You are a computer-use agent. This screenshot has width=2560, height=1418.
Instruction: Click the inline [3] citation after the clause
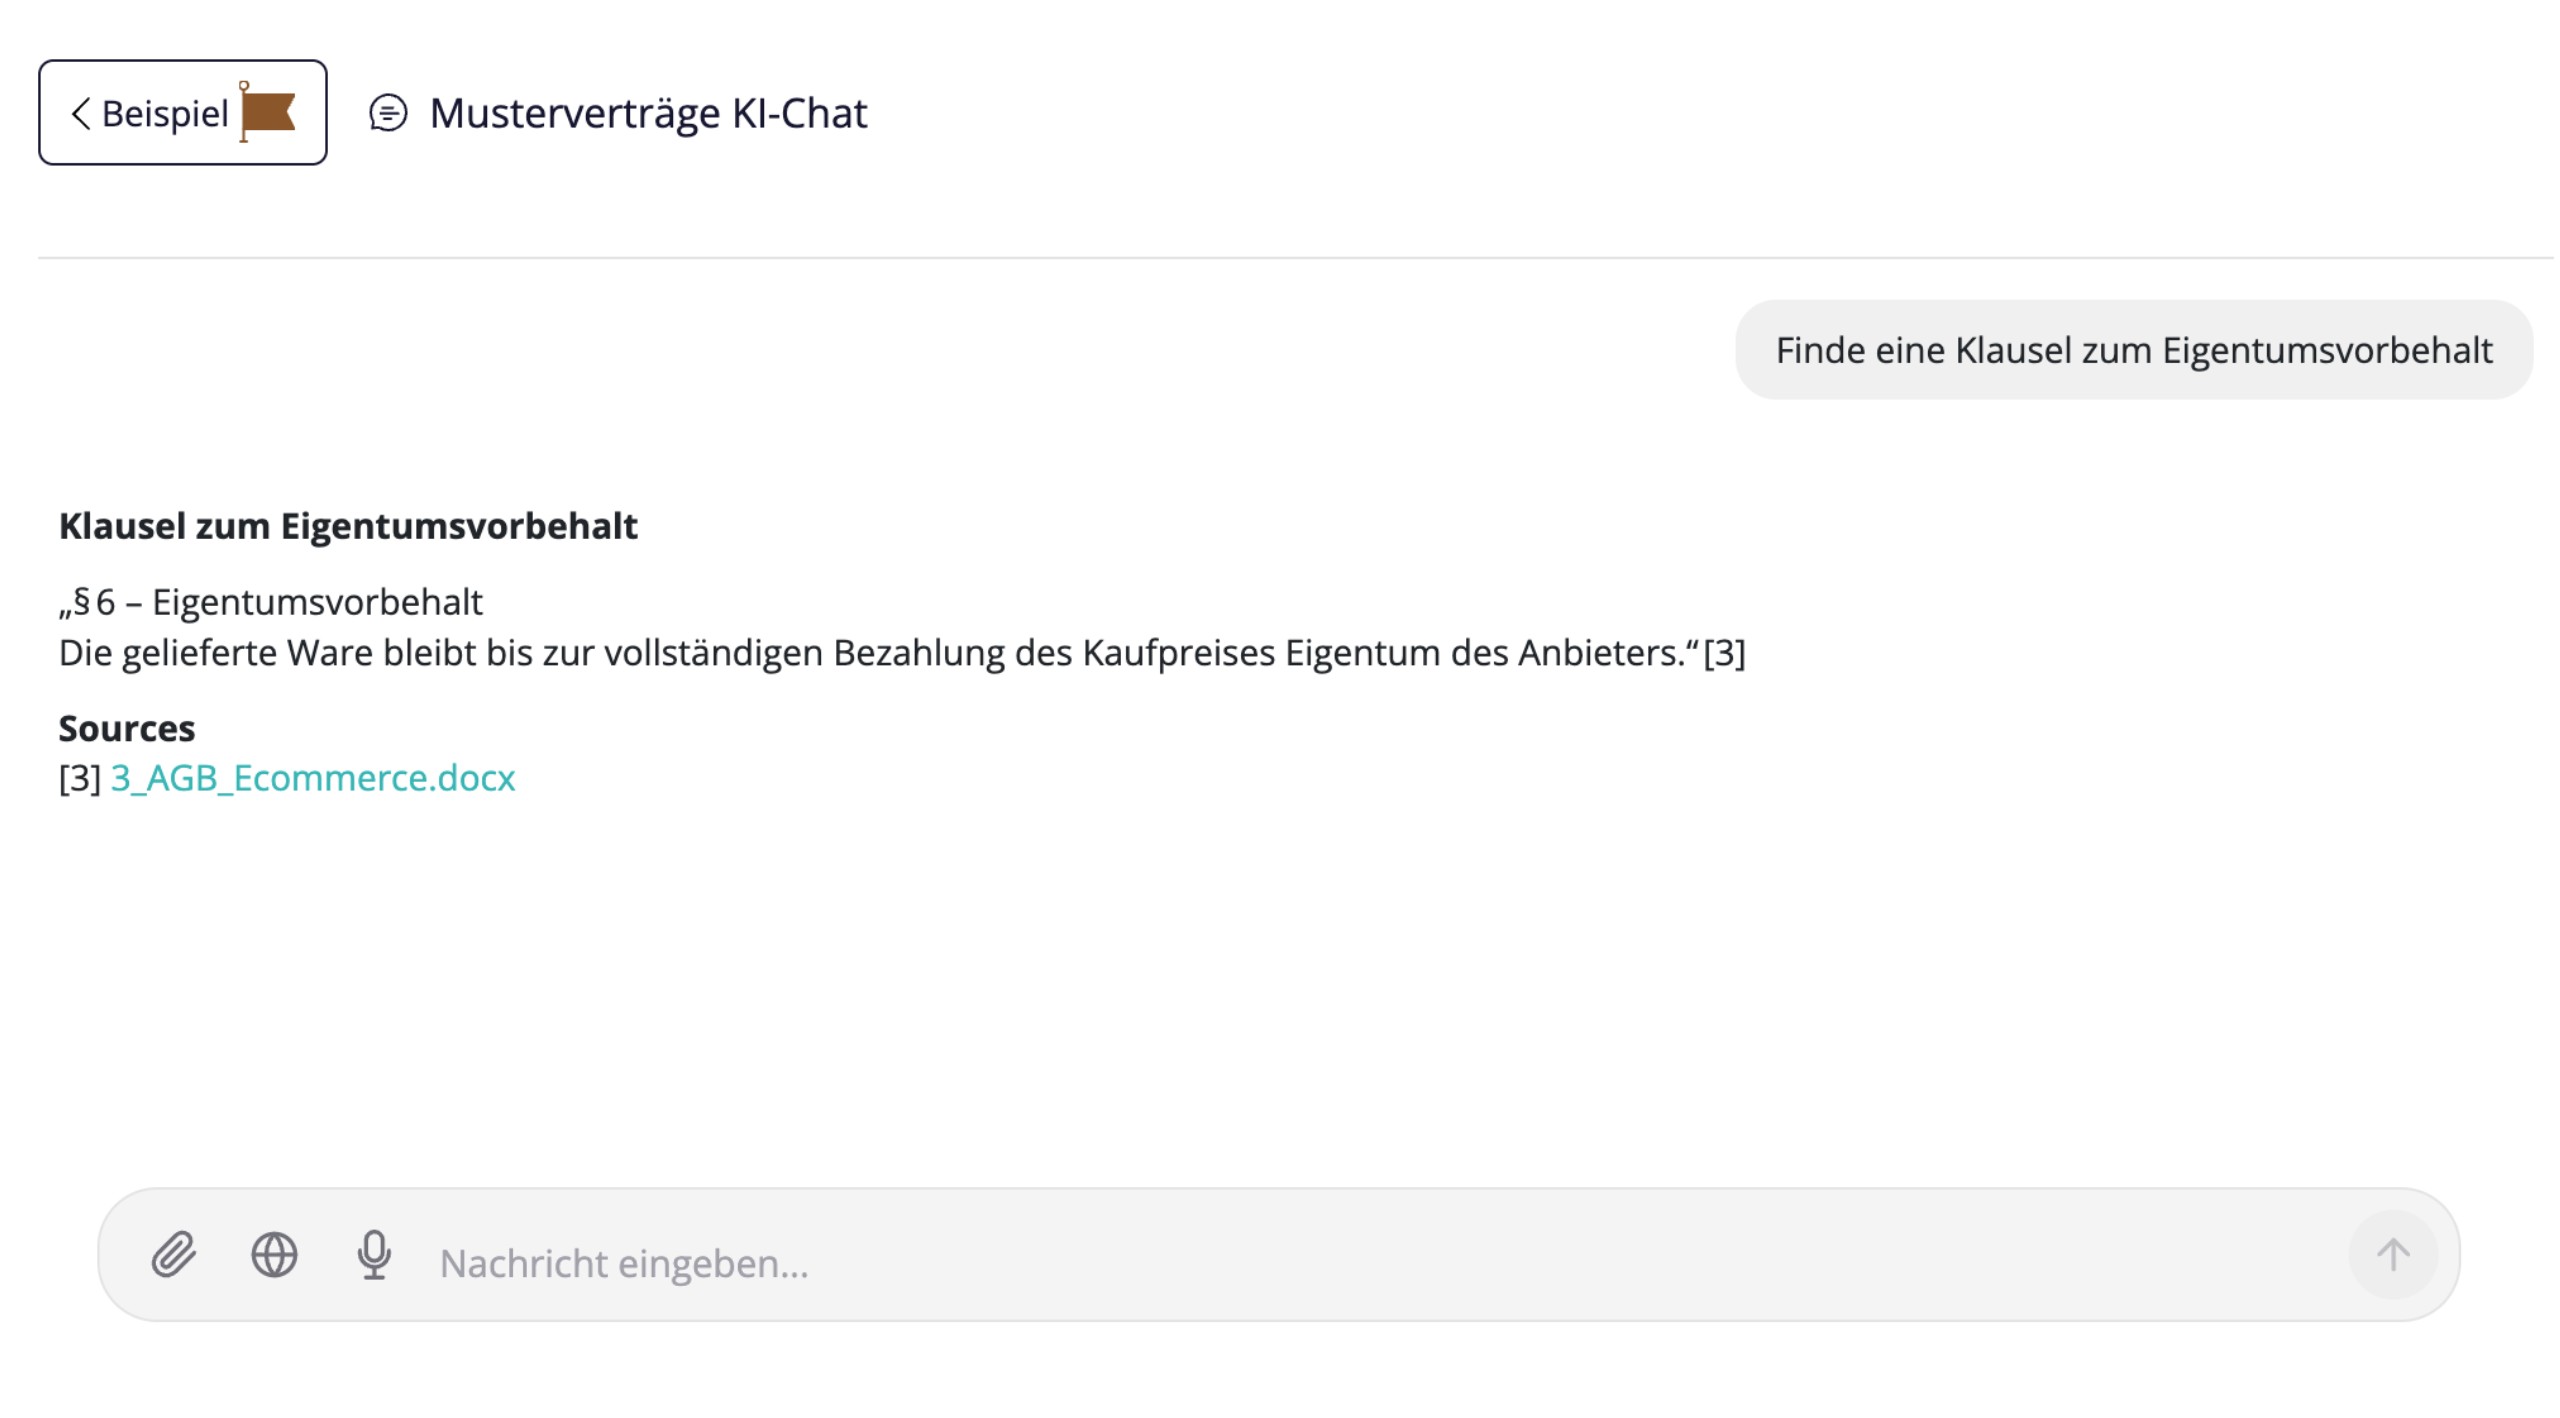pos(1724,653)
